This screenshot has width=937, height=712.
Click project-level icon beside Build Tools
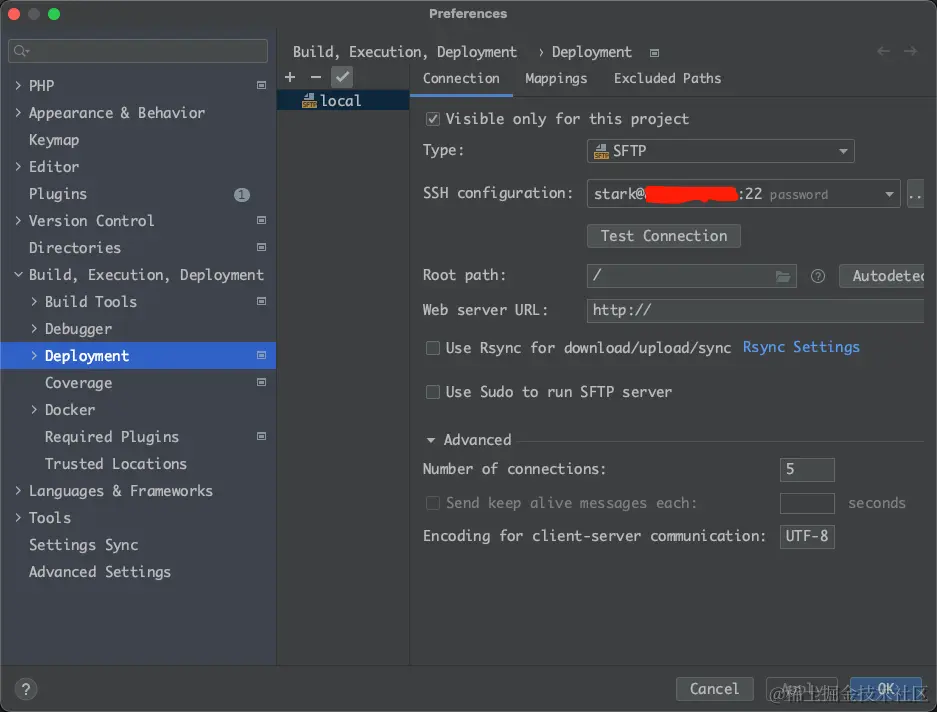click(x=261, y=301)
